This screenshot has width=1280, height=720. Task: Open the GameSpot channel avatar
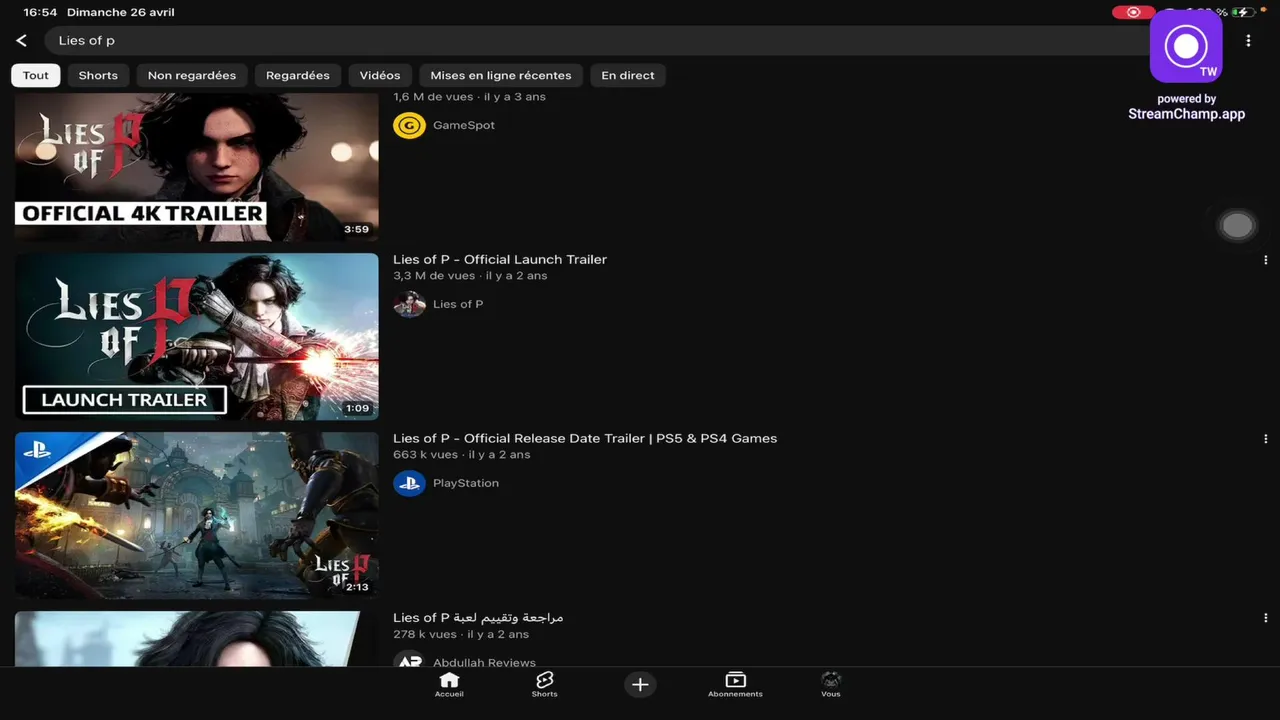[x=409, y=125]
